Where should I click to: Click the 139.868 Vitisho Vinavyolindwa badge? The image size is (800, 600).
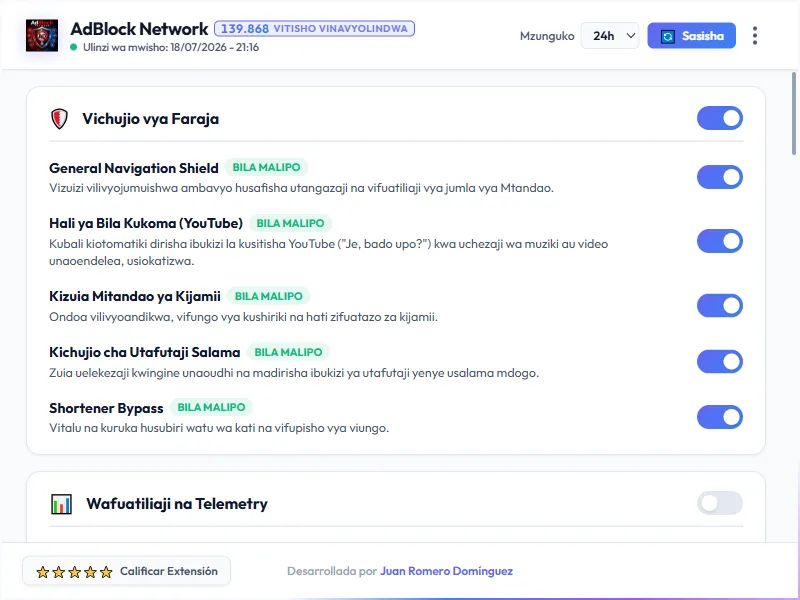314,29
